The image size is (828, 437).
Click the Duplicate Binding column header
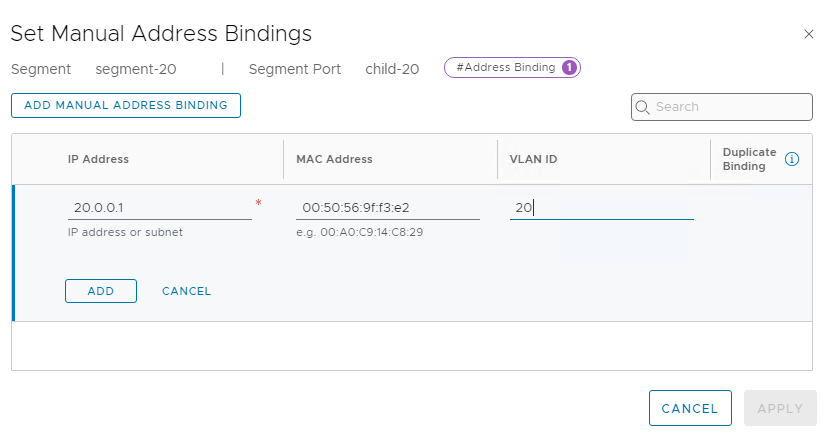(749, 159)
